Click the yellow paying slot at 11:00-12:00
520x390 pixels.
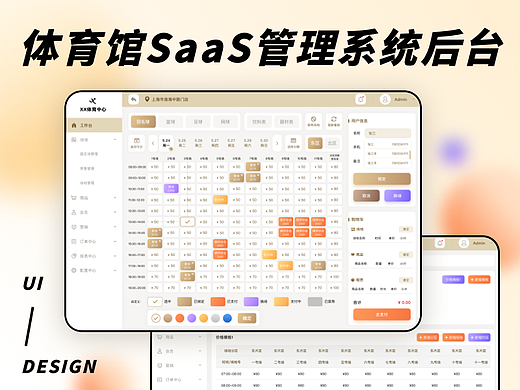[220, 200]
